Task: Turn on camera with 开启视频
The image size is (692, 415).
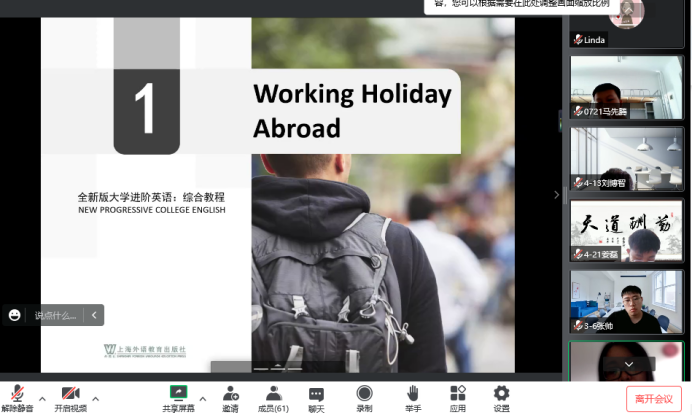Action: pos(70,397)
